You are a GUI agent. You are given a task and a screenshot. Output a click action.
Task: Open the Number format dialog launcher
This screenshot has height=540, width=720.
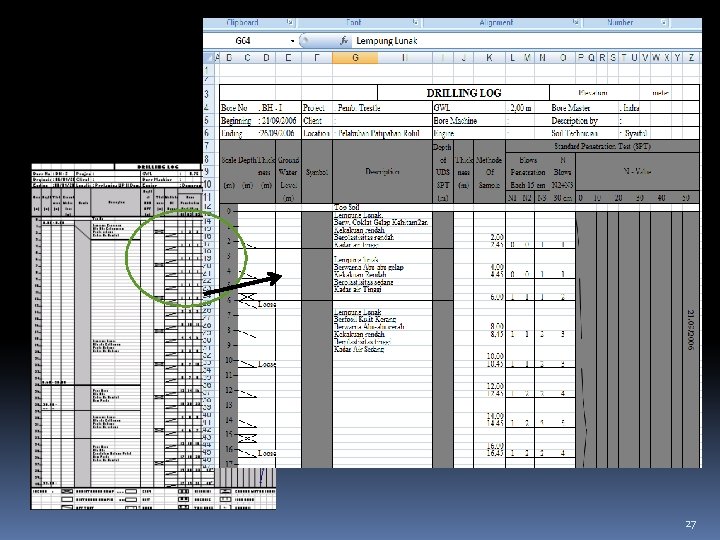click(664, 22)
